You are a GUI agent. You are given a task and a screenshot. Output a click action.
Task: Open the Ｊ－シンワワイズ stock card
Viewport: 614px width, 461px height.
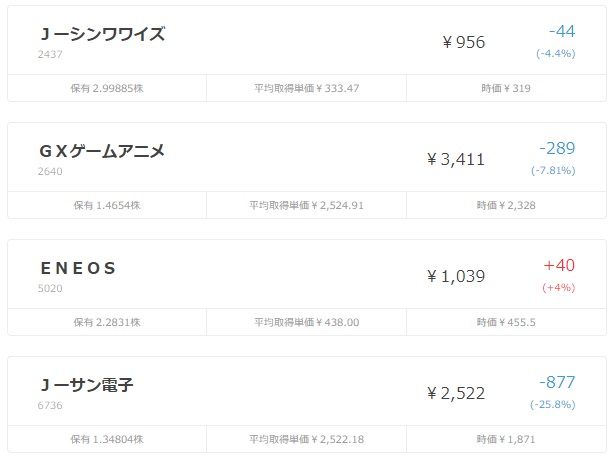307,54
